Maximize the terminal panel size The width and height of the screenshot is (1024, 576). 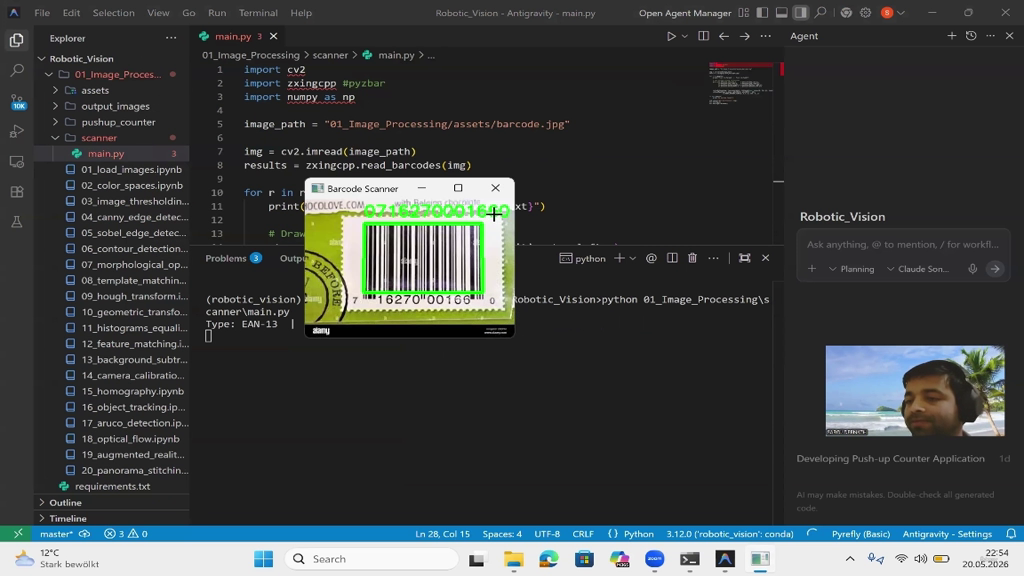pos(744,258)
